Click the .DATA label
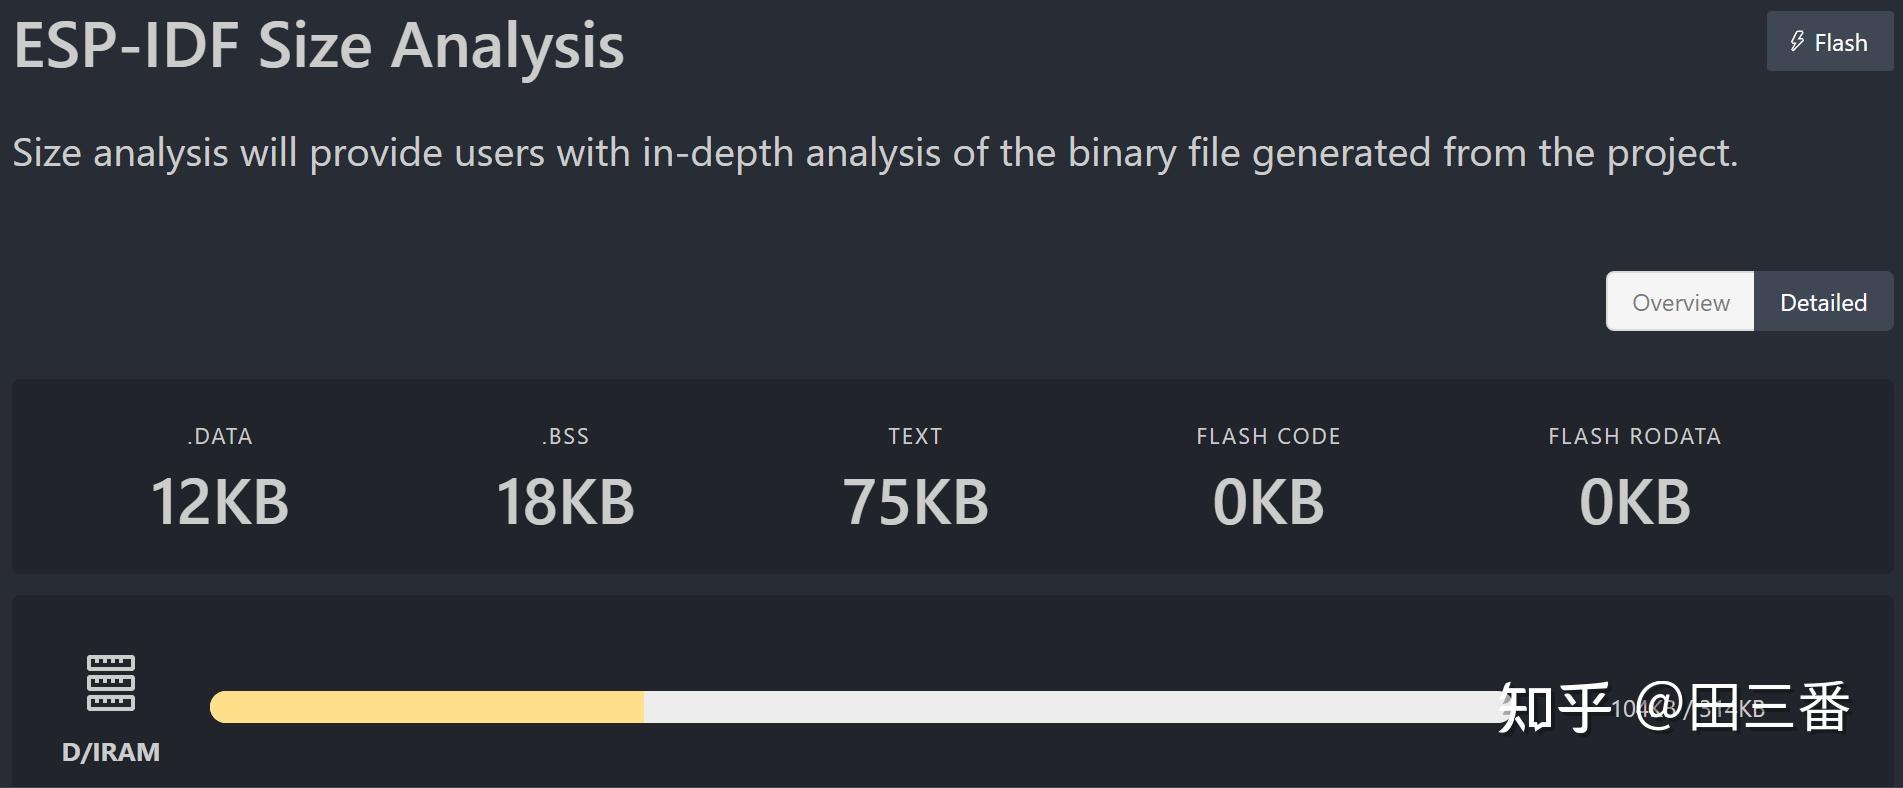This screenshot has height=788, width=1903. pos(220,436)
